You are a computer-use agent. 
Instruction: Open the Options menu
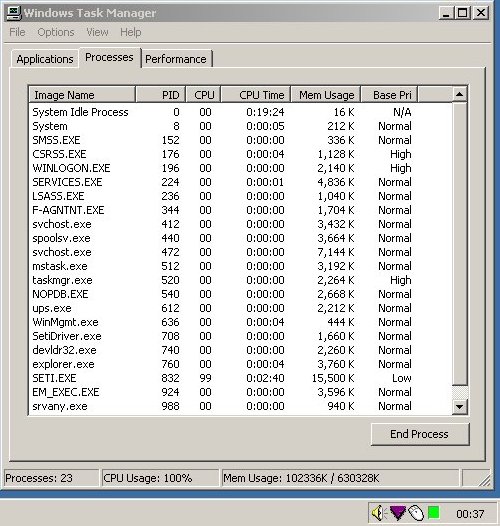[56, 32]
